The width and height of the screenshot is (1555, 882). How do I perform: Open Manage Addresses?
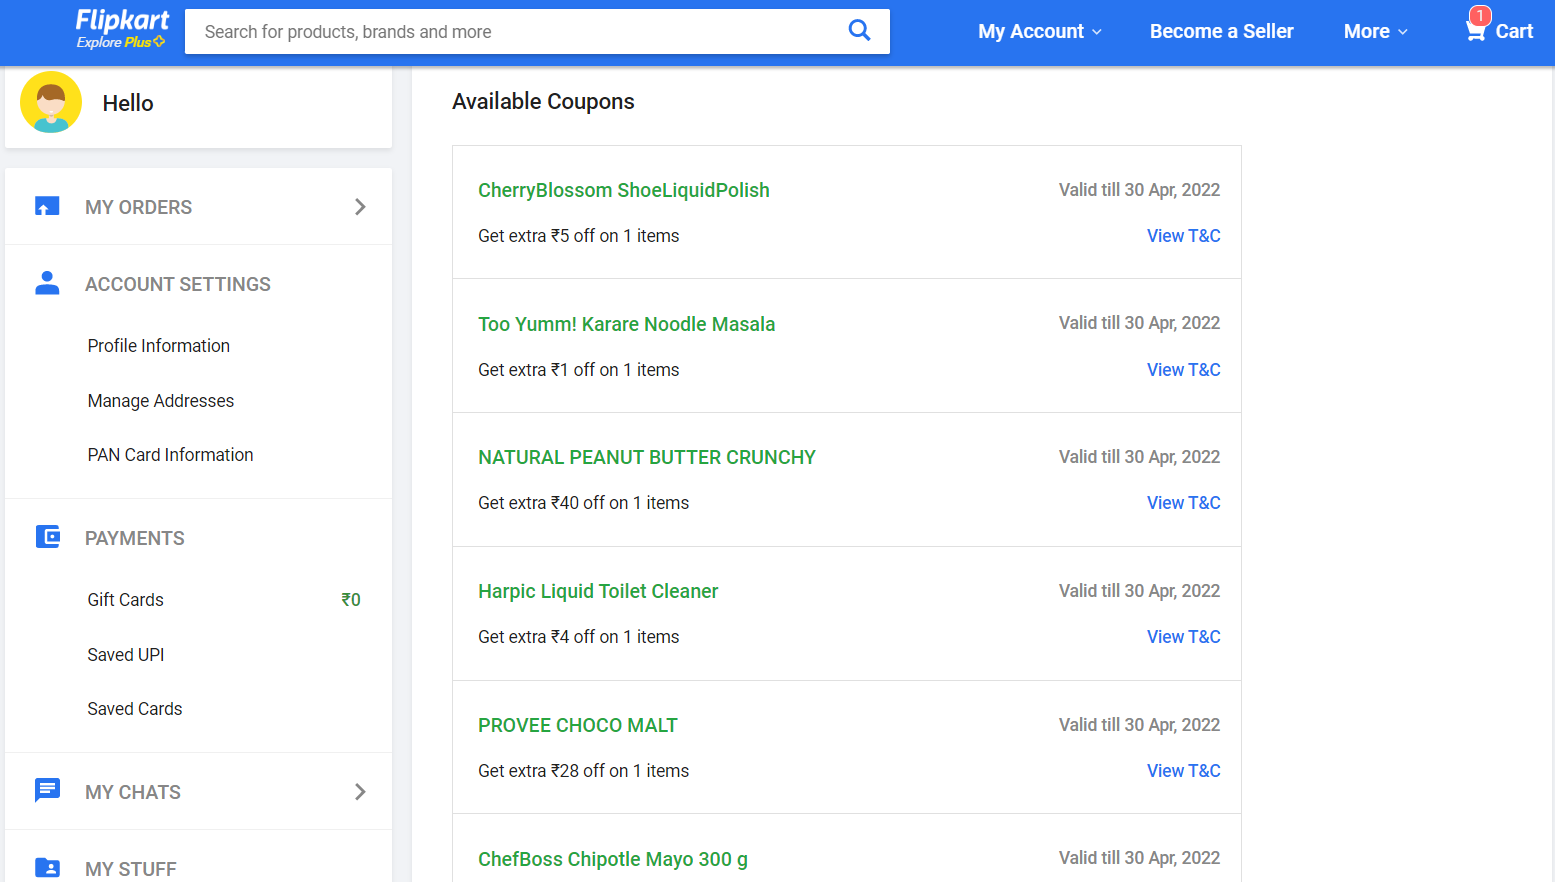(160, 400)
